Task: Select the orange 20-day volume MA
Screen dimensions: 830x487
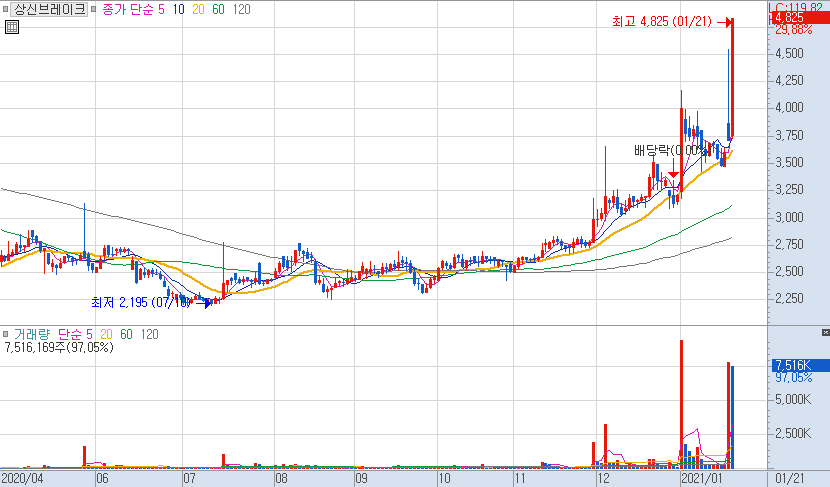Action: coord(106,334)
